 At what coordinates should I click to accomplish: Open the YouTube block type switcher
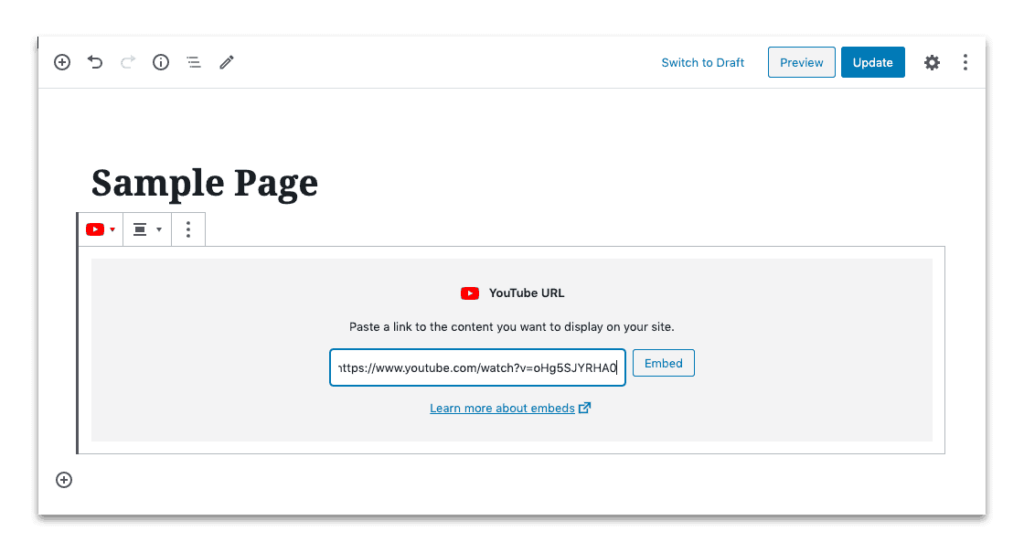click(x=101, y=229)
